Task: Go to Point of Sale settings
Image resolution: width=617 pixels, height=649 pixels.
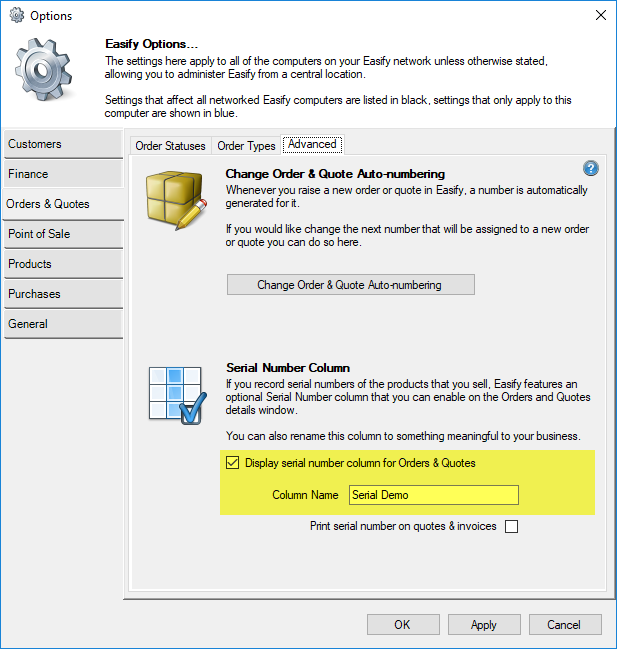Action: (x=62, y=234)
